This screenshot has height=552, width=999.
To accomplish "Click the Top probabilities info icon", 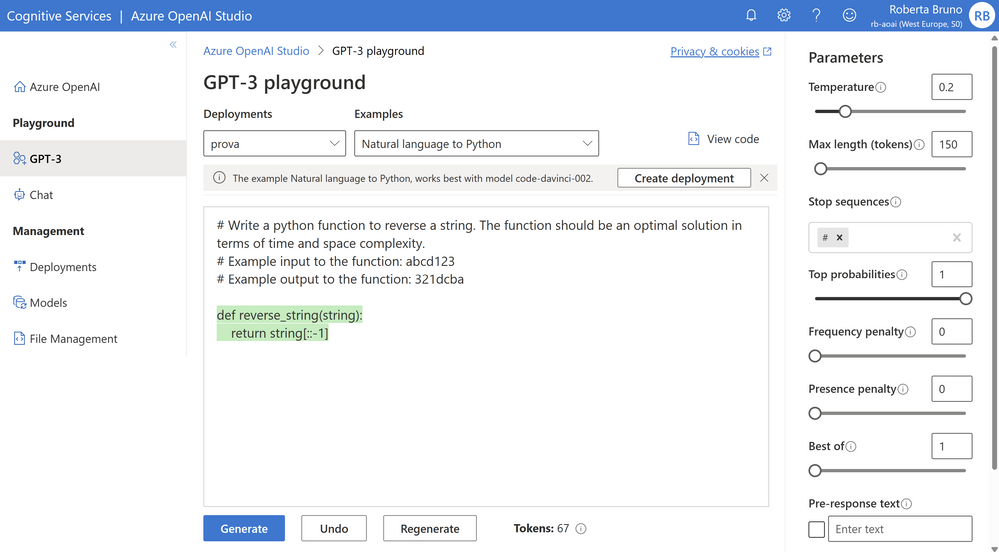I will point(902,275).
